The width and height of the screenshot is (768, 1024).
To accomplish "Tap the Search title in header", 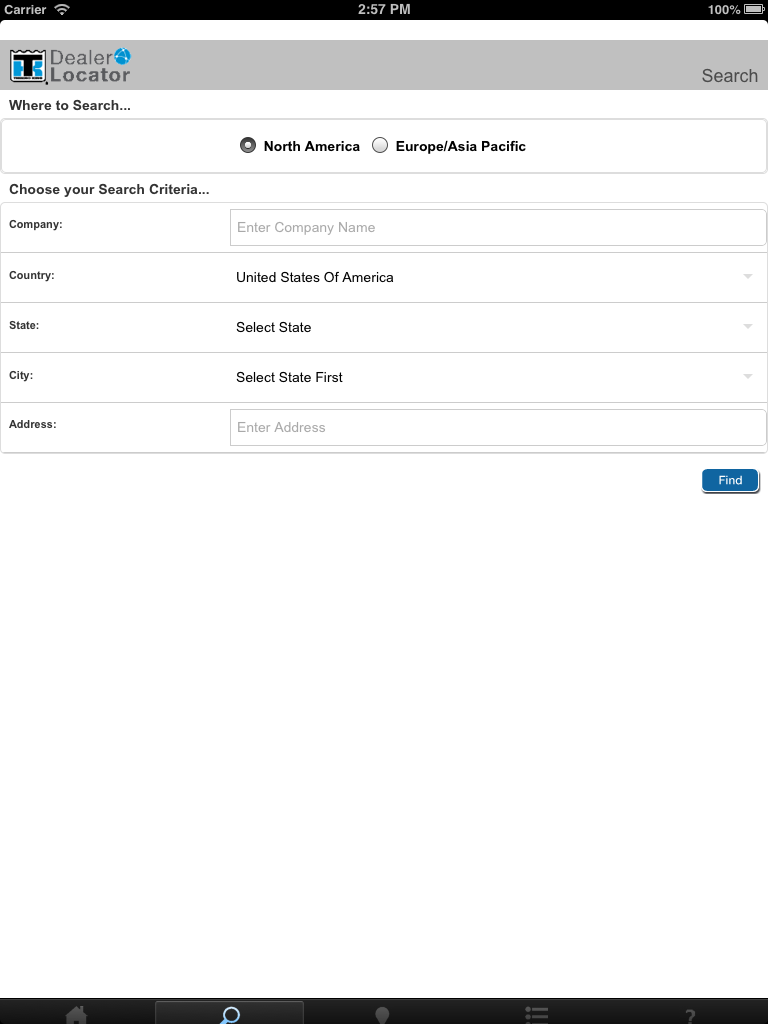I will (729, 76).
